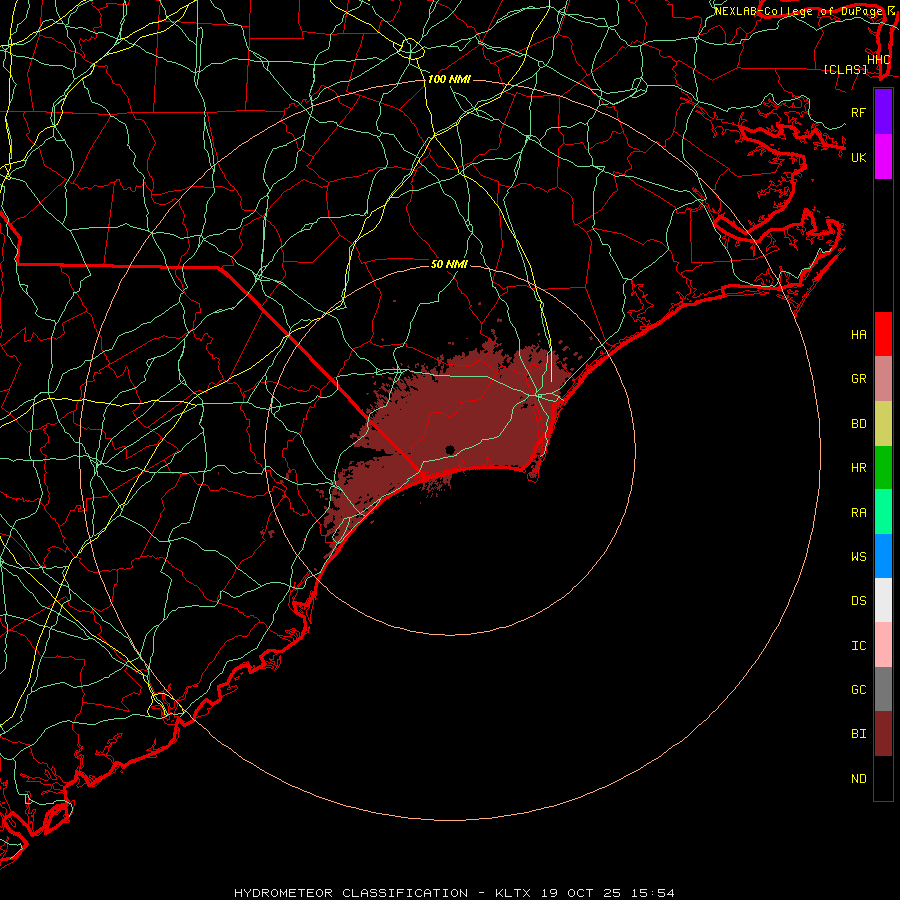Click the 'BI' legend label
This screenshot has height=900, width=900.
coord(859,734)
